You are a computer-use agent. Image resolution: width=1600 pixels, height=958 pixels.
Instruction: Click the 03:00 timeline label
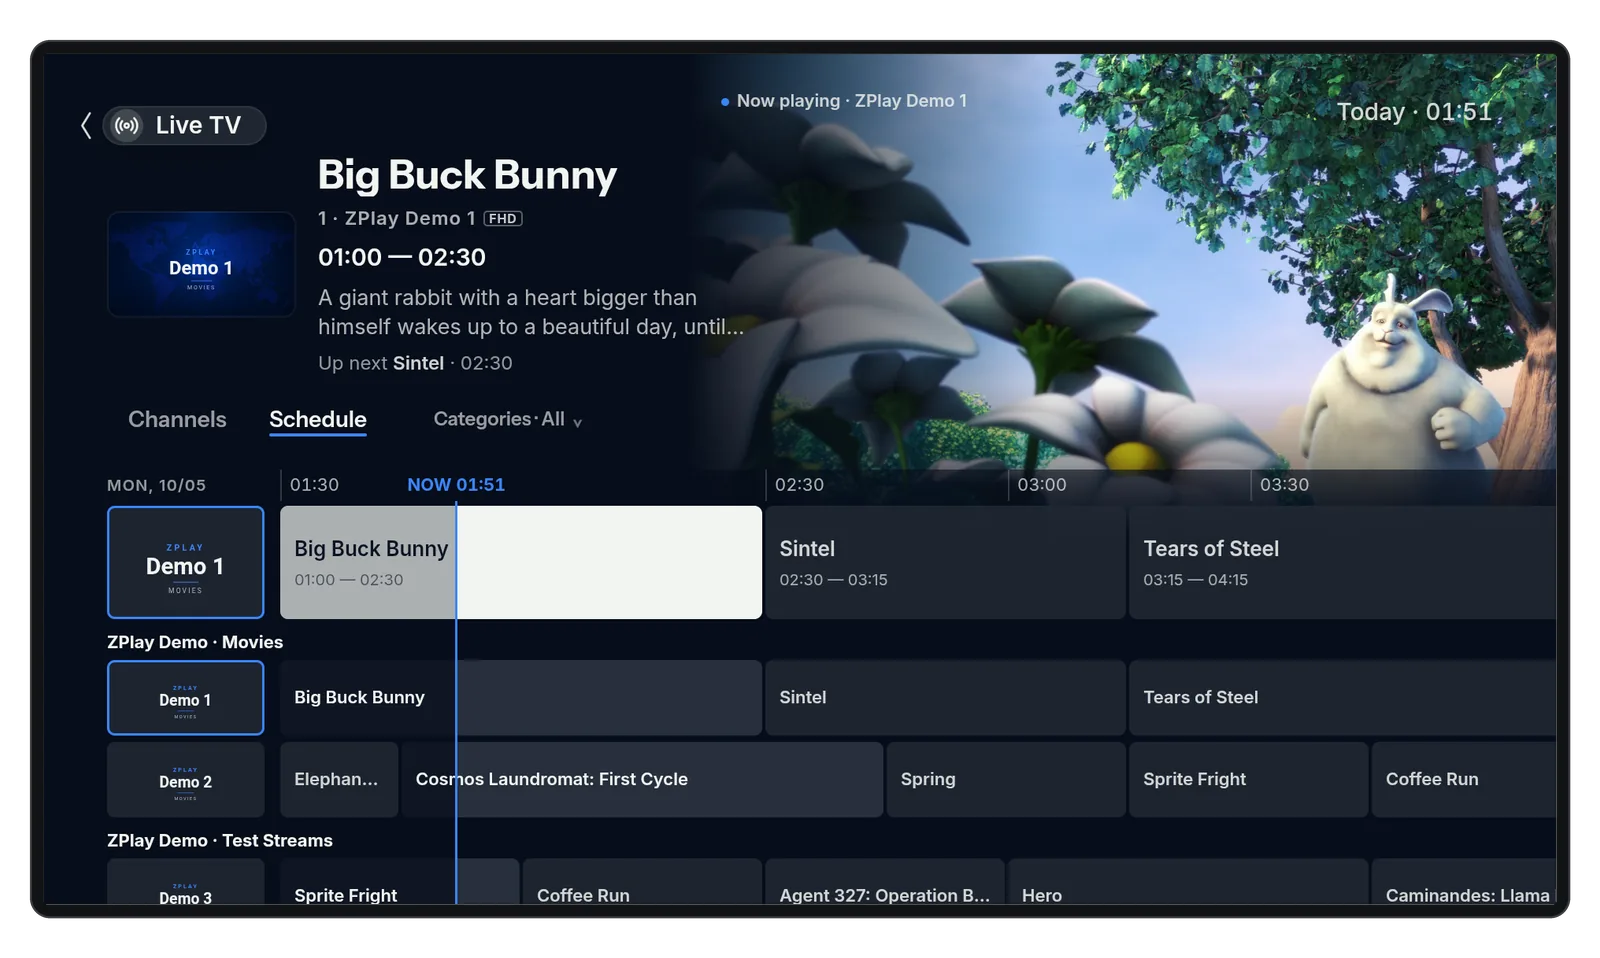pos(1042,484)
